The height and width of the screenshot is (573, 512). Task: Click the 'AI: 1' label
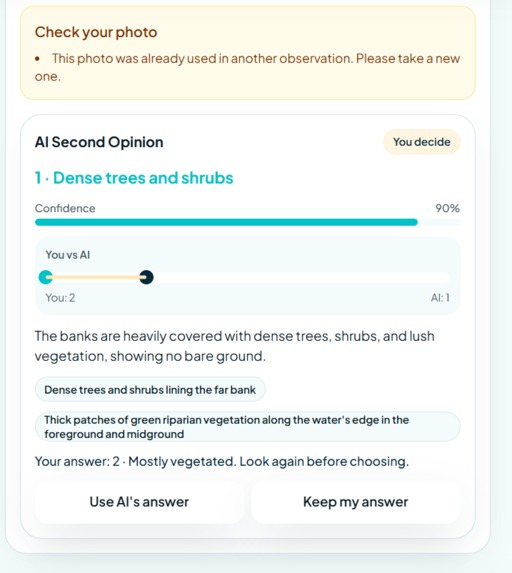pos(440,297)
